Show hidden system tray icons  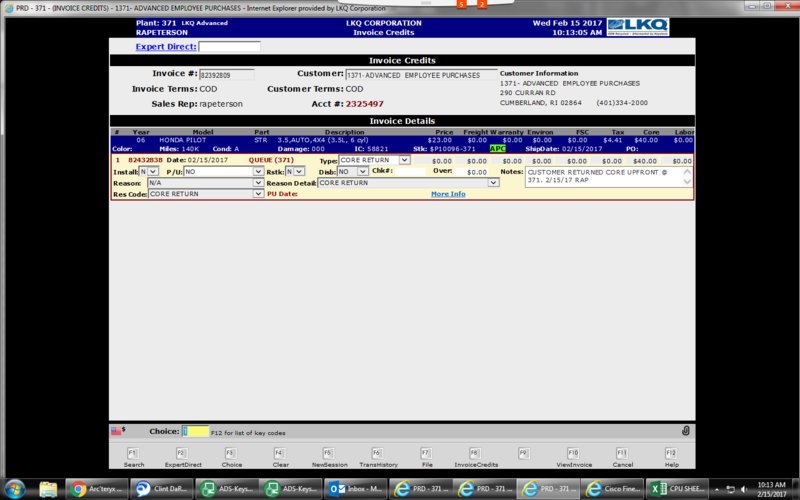click(717, 489)
